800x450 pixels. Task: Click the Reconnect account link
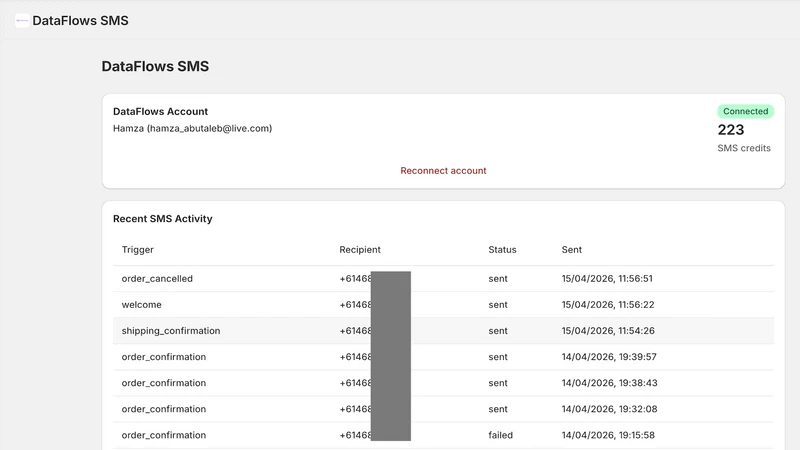(x=443, y=171)
